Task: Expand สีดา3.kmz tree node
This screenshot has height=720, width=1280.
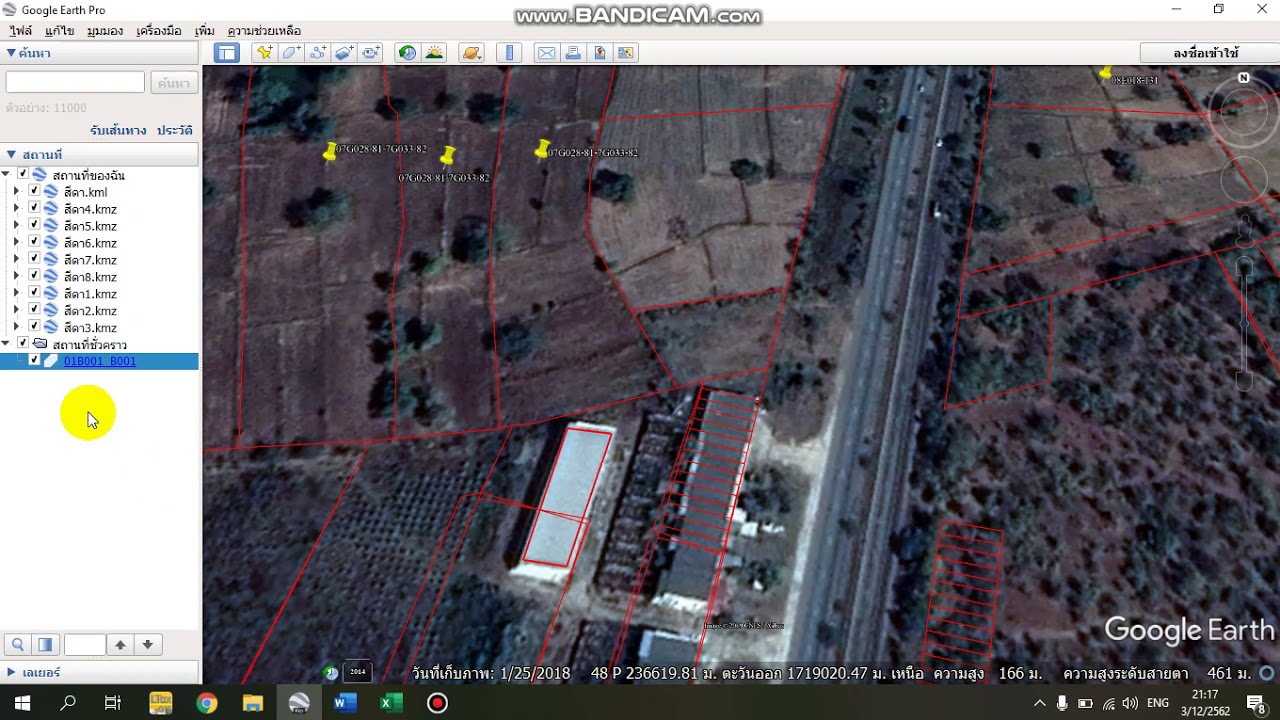Action: pos(15,328)
